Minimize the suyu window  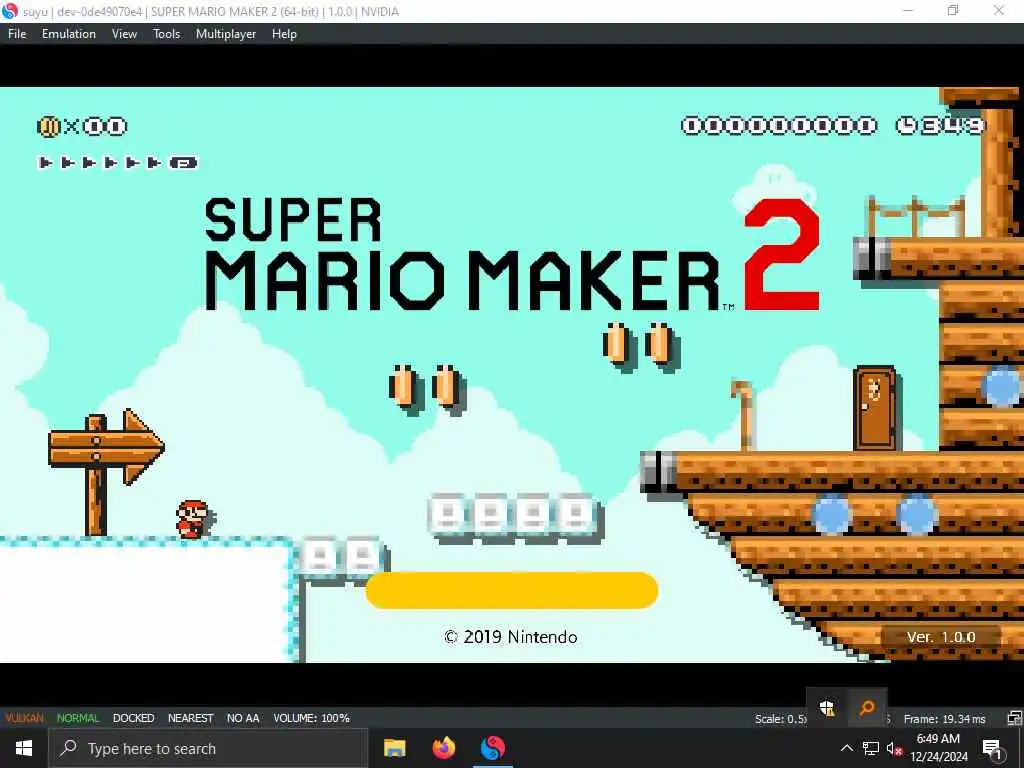908,10
